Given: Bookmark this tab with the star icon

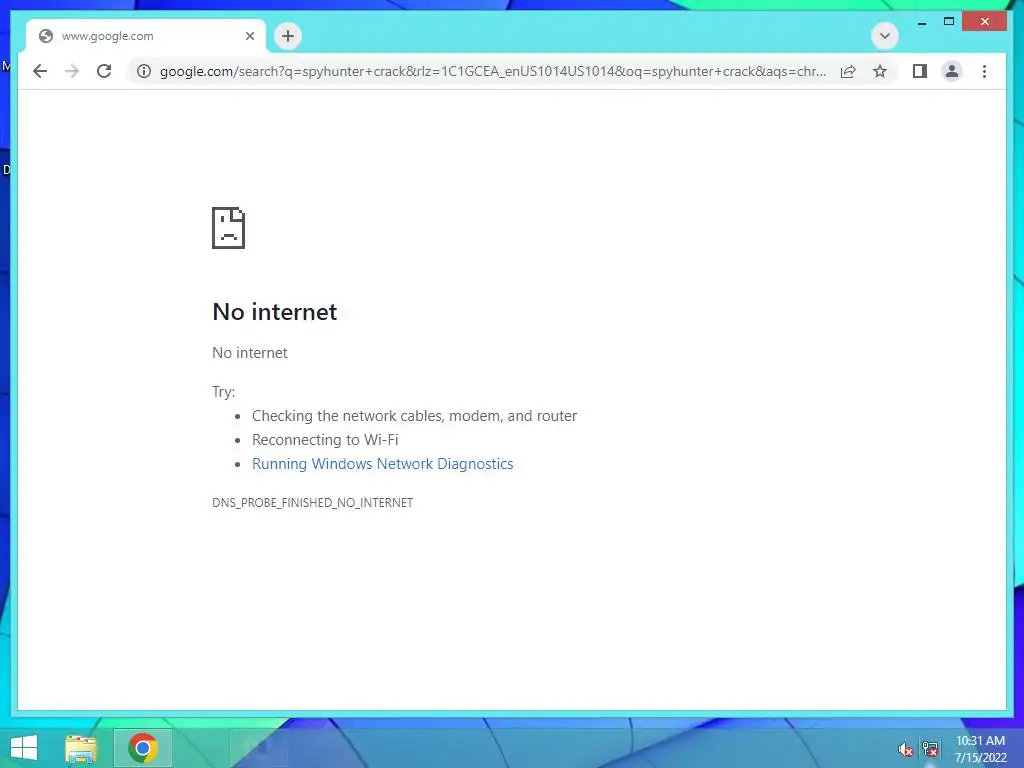Looking at the screenshot, I should [x=880, y=71].
